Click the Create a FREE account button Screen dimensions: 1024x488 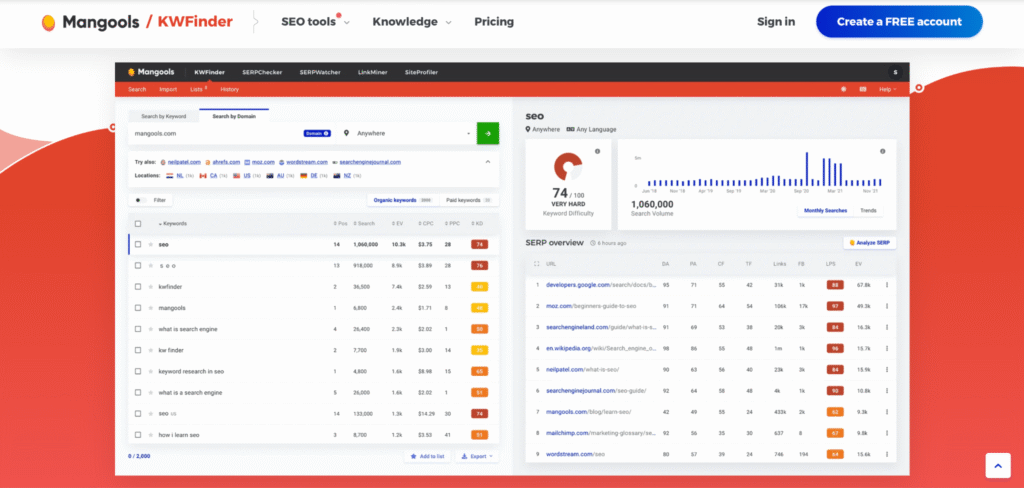pyautogui.click(x=899, y=22)
